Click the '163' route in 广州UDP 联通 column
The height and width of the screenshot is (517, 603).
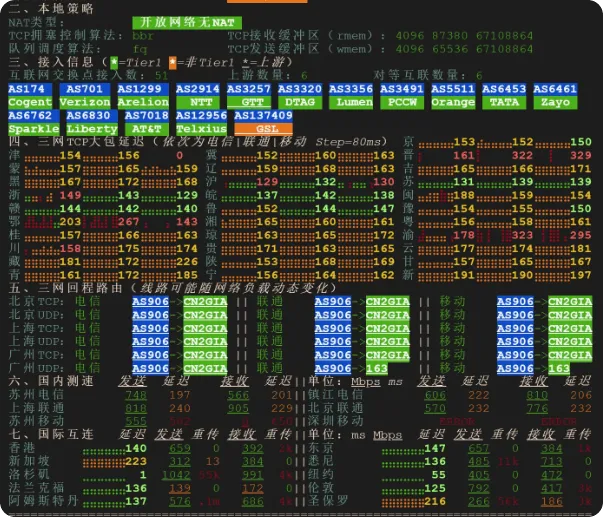click(376, 369)
